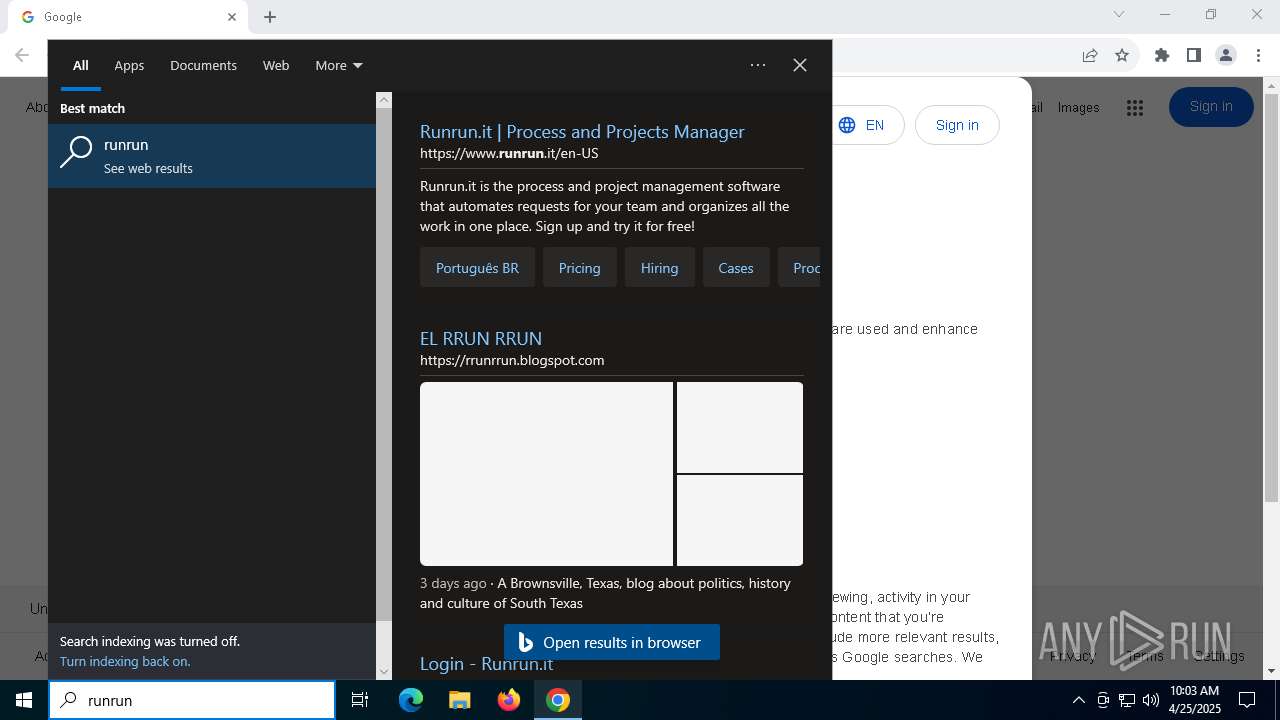Go back in Chrome

click(22, 55)
